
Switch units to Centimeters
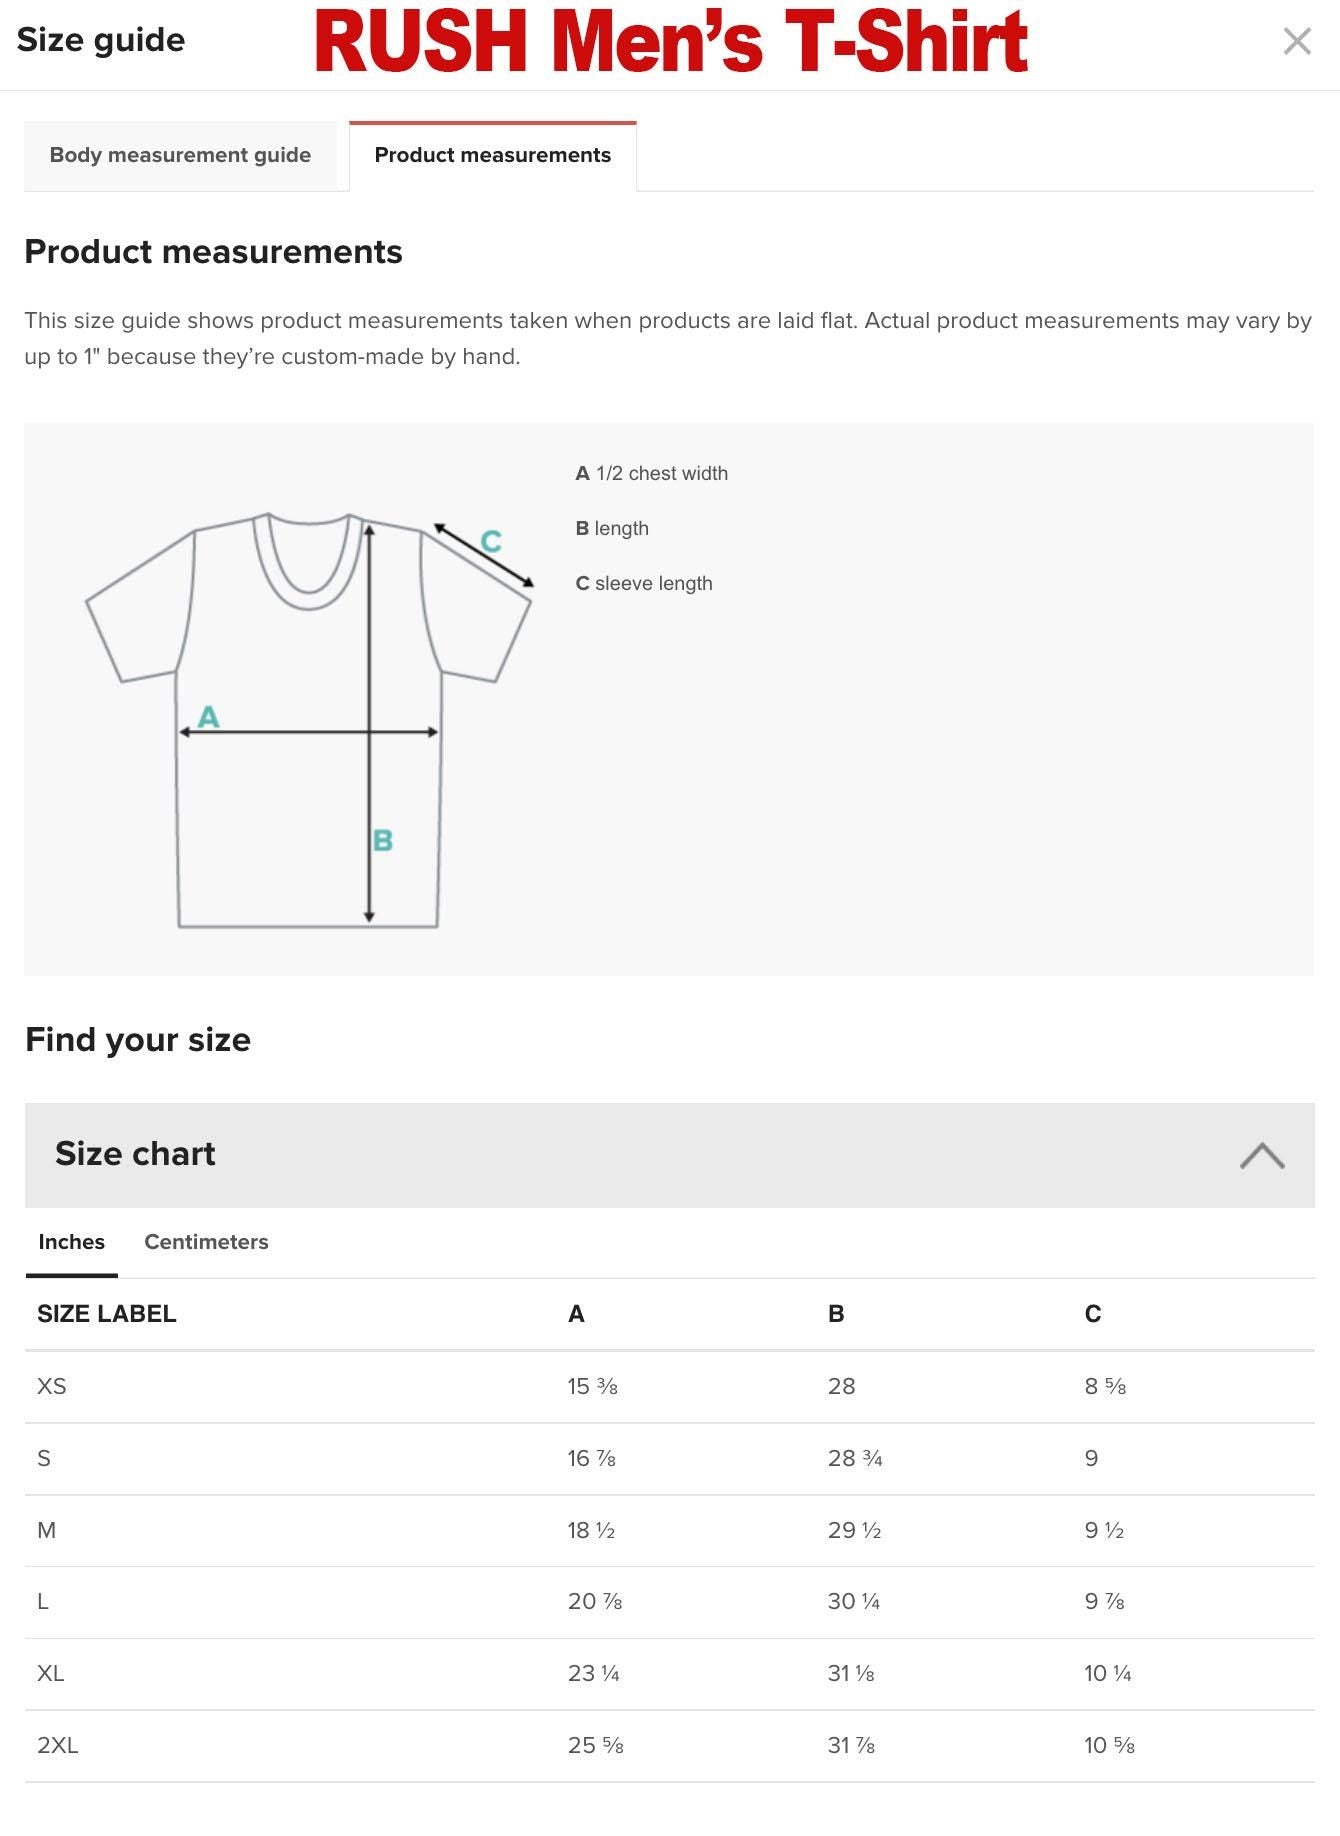205,1242
